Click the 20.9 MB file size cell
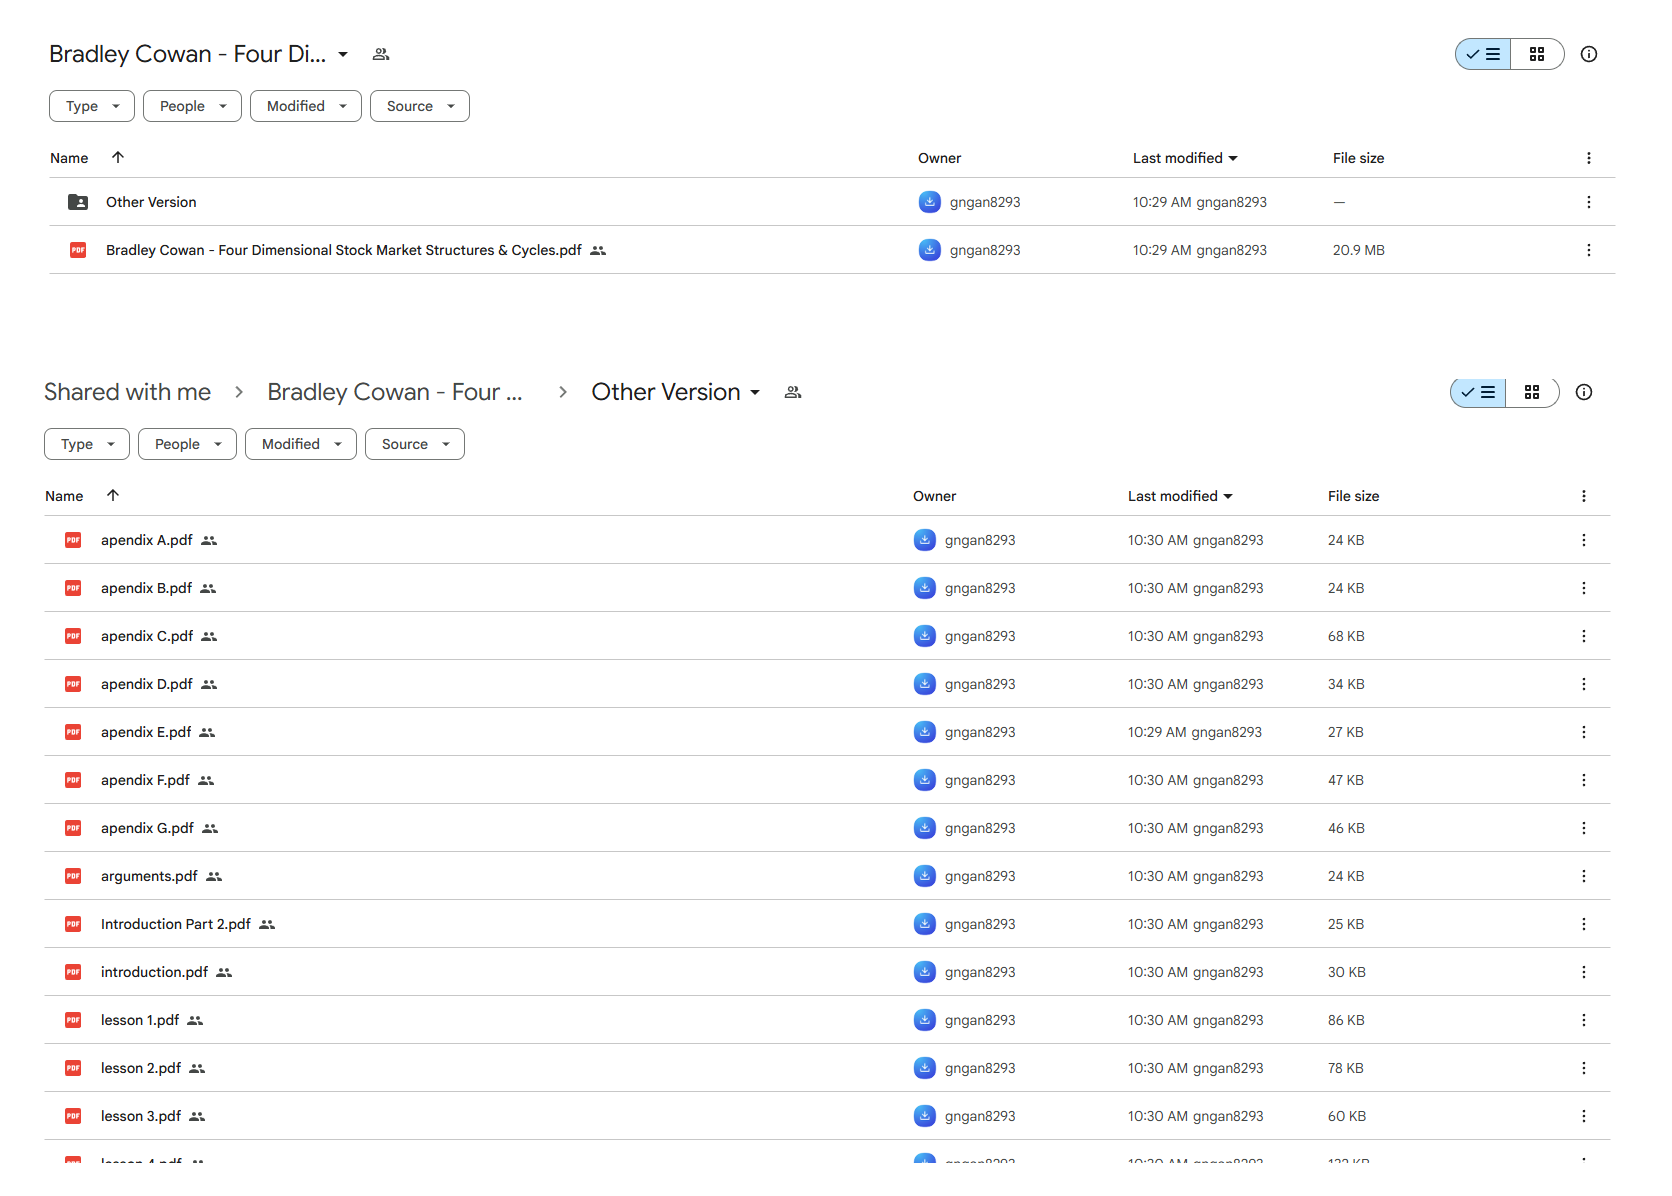1672x1196 pixels. click(x=1358, y=250)
